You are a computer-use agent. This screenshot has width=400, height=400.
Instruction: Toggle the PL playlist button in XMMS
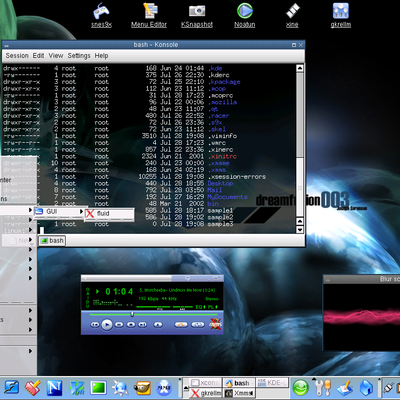[x=213, y=307]
